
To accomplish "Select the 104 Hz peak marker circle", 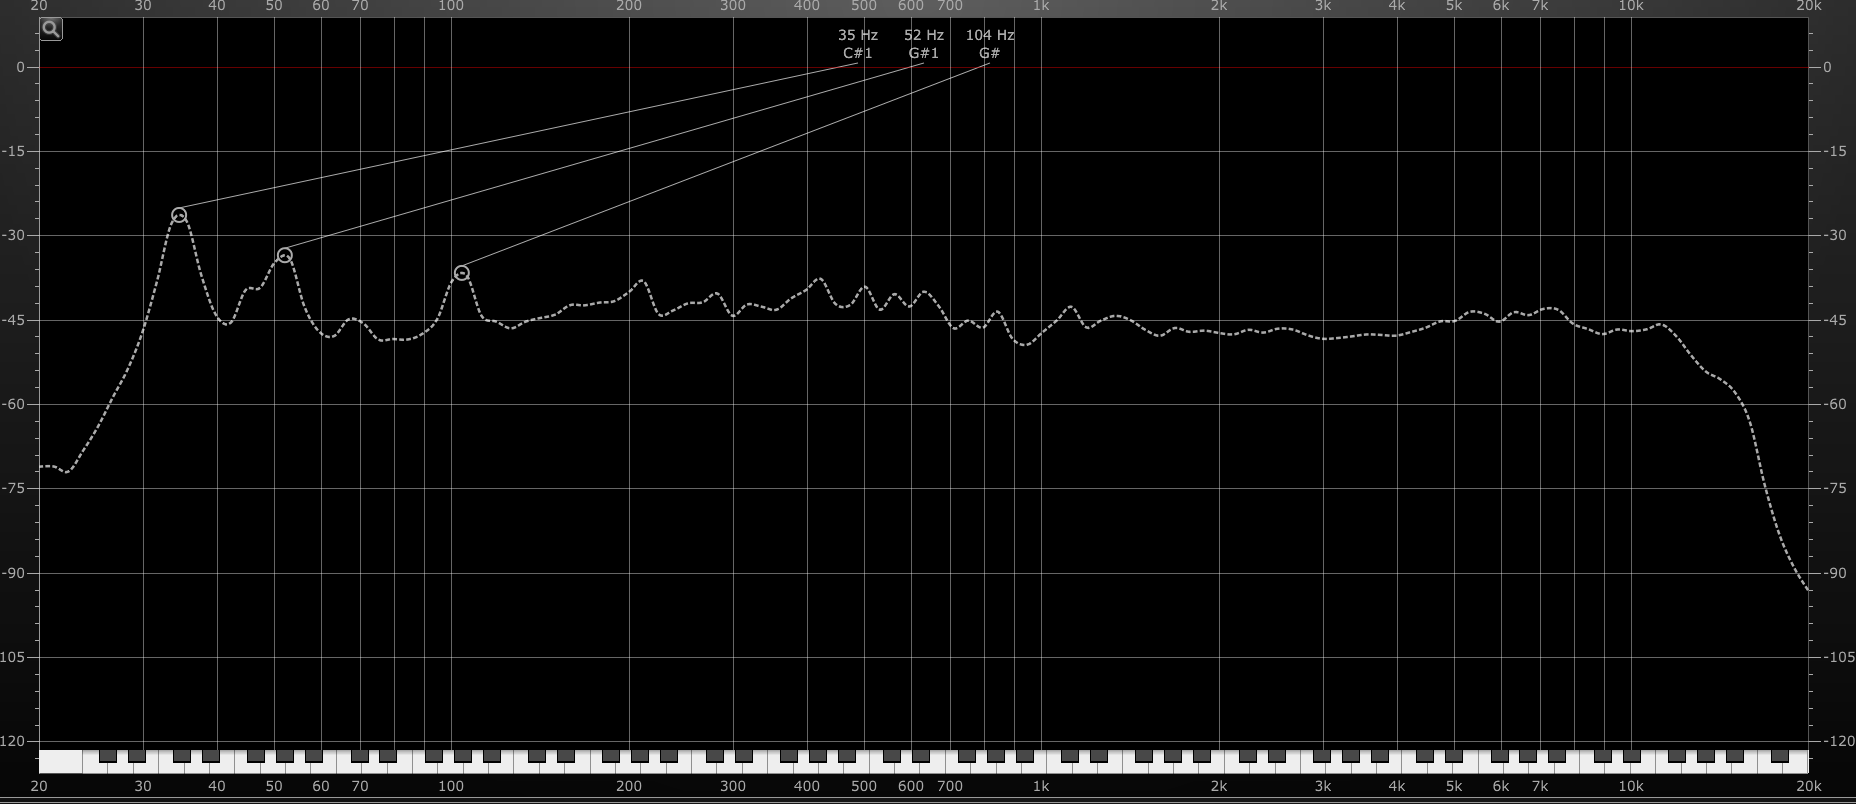I will [462, 273].
